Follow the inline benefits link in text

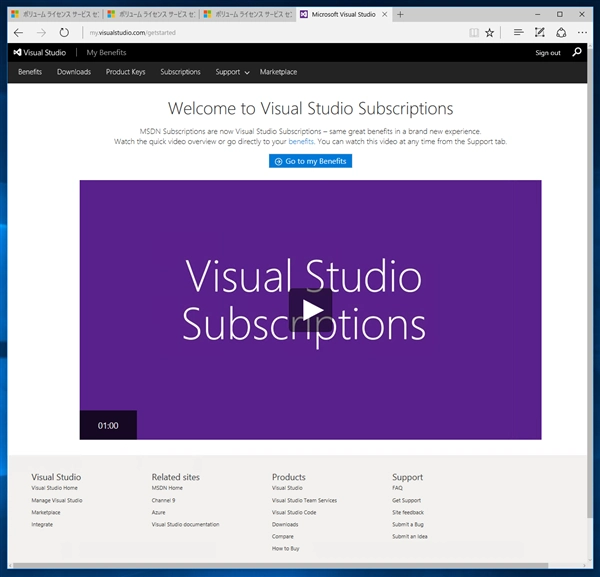301,142
